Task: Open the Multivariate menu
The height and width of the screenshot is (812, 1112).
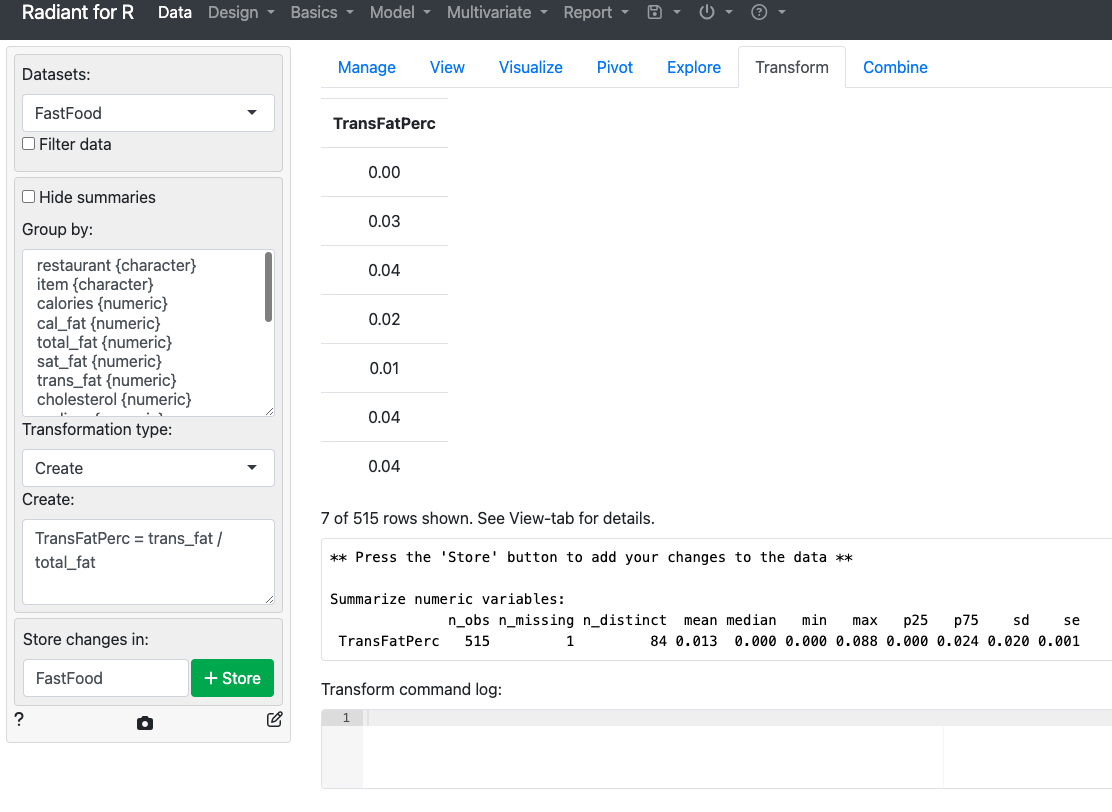Action: pos(497,13)
